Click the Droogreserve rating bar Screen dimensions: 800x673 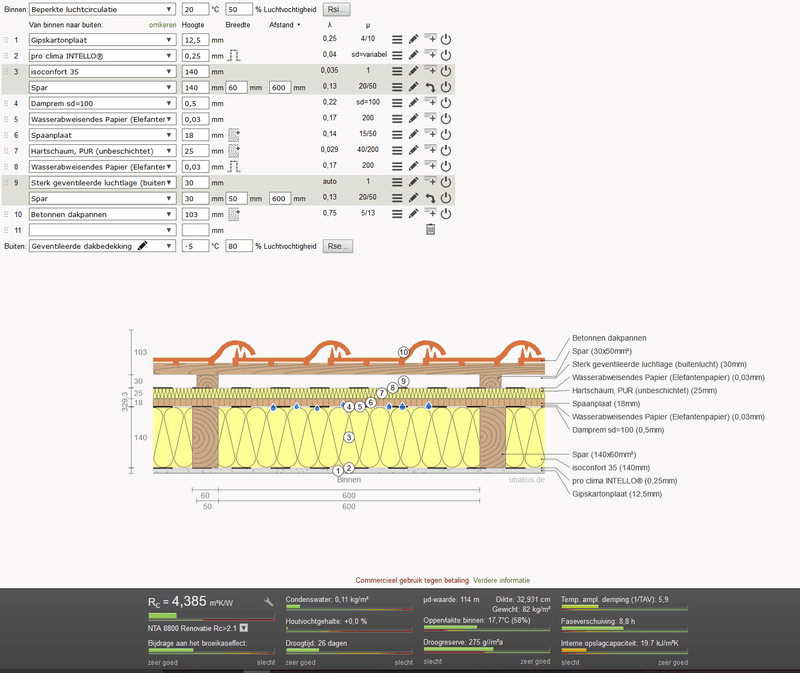coord(487,650)
